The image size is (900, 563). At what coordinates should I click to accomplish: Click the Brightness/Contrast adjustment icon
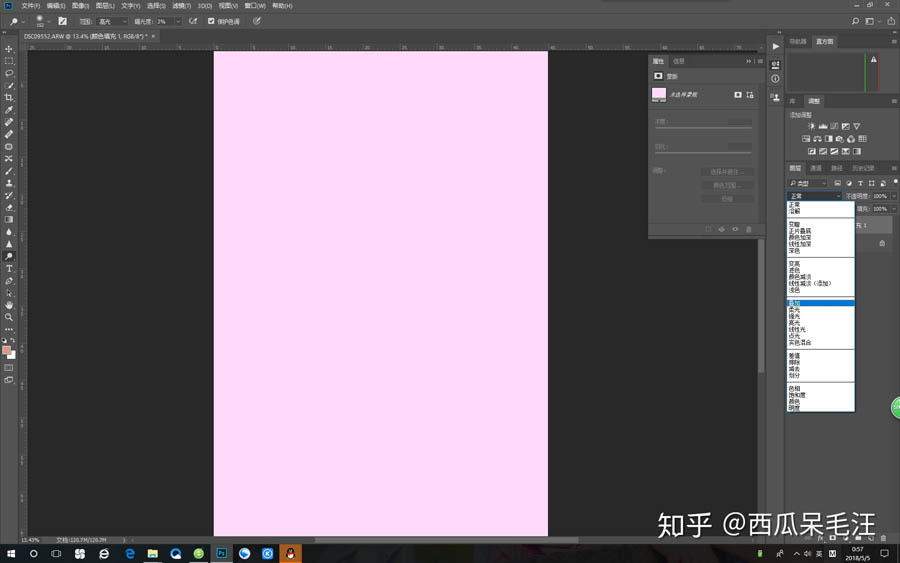[811, 126]
